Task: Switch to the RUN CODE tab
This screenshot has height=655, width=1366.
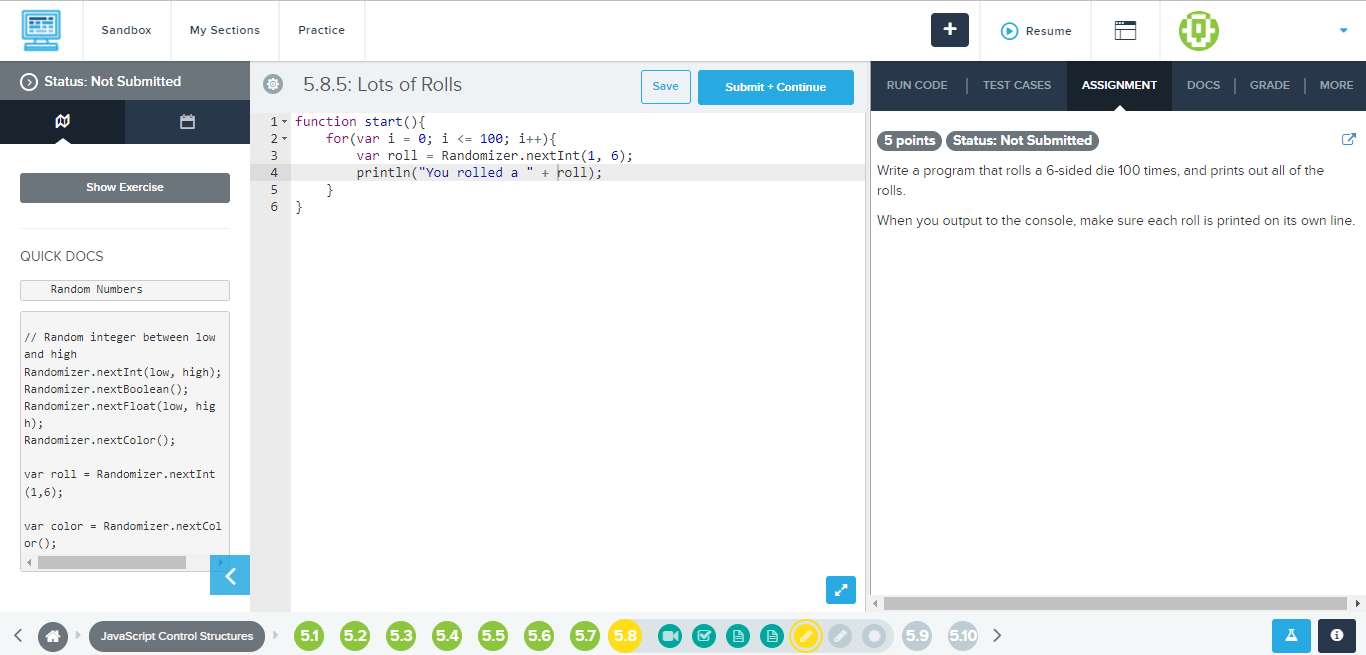Action: pos(917,86)
